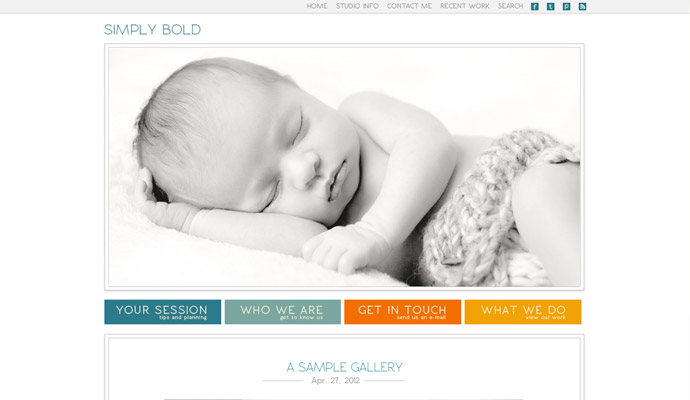Click the Apr. 27, 2012 post date

(335, 380)
